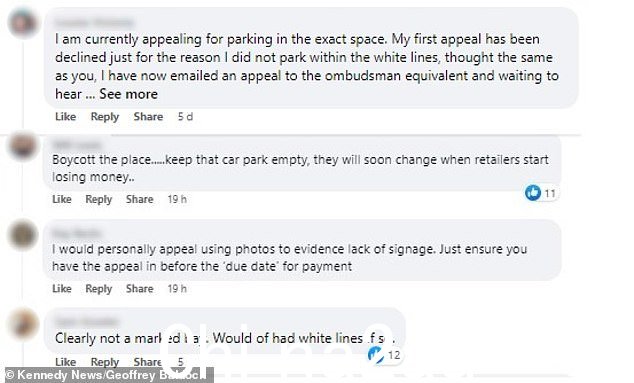634x383 pixels.
Task: Like the lack of signage comment
Action: point(62,288)
